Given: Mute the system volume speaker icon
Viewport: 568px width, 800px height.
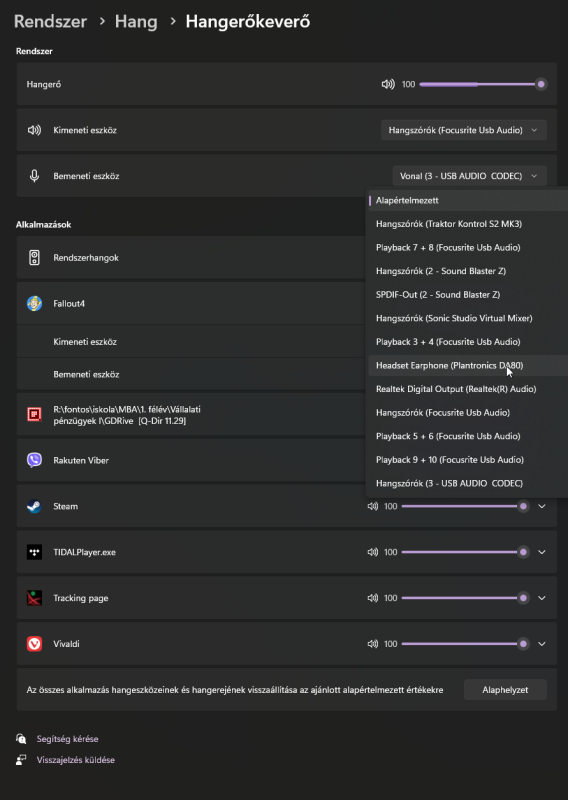Looking at the screenshot, I should [388, 84].
